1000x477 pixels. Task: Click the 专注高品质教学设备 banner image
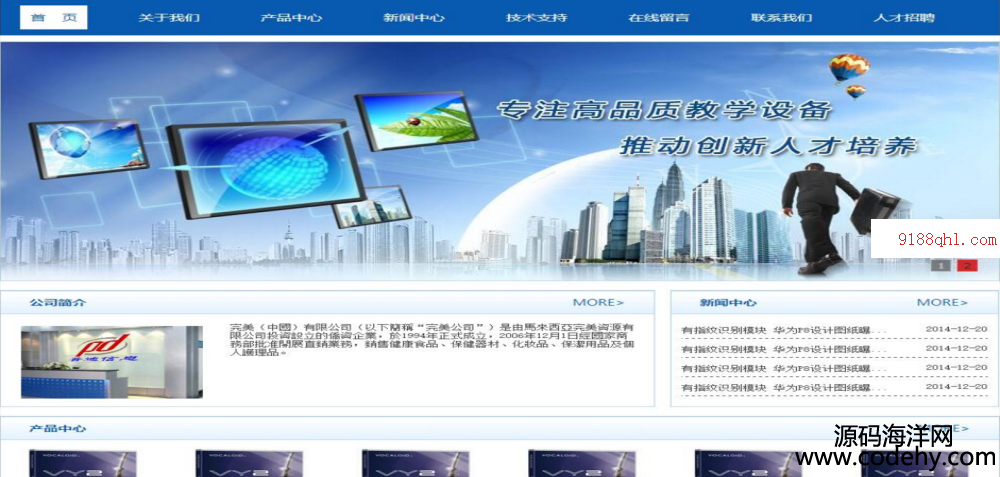point(500,161)
